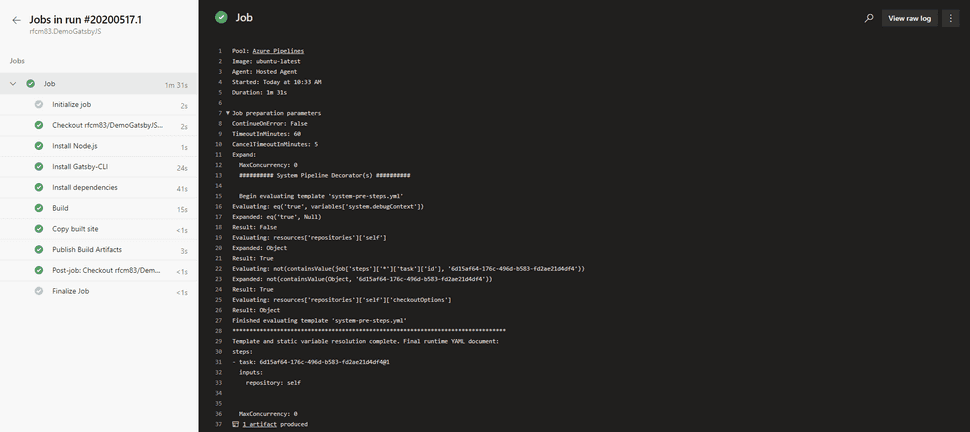Click the status icon beside Initialize job
This screenshot has height=432, width=970.
pos(39,105)
